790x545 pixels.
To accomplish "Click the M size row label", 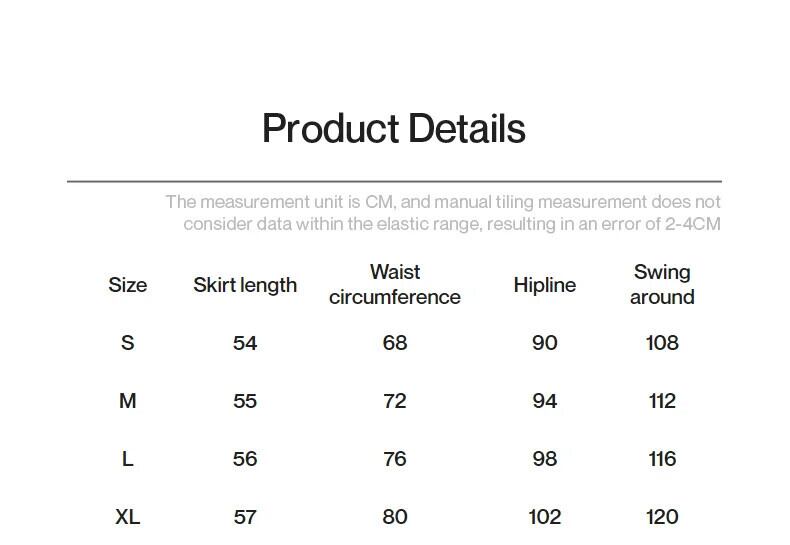I will [x=127, y=401].
